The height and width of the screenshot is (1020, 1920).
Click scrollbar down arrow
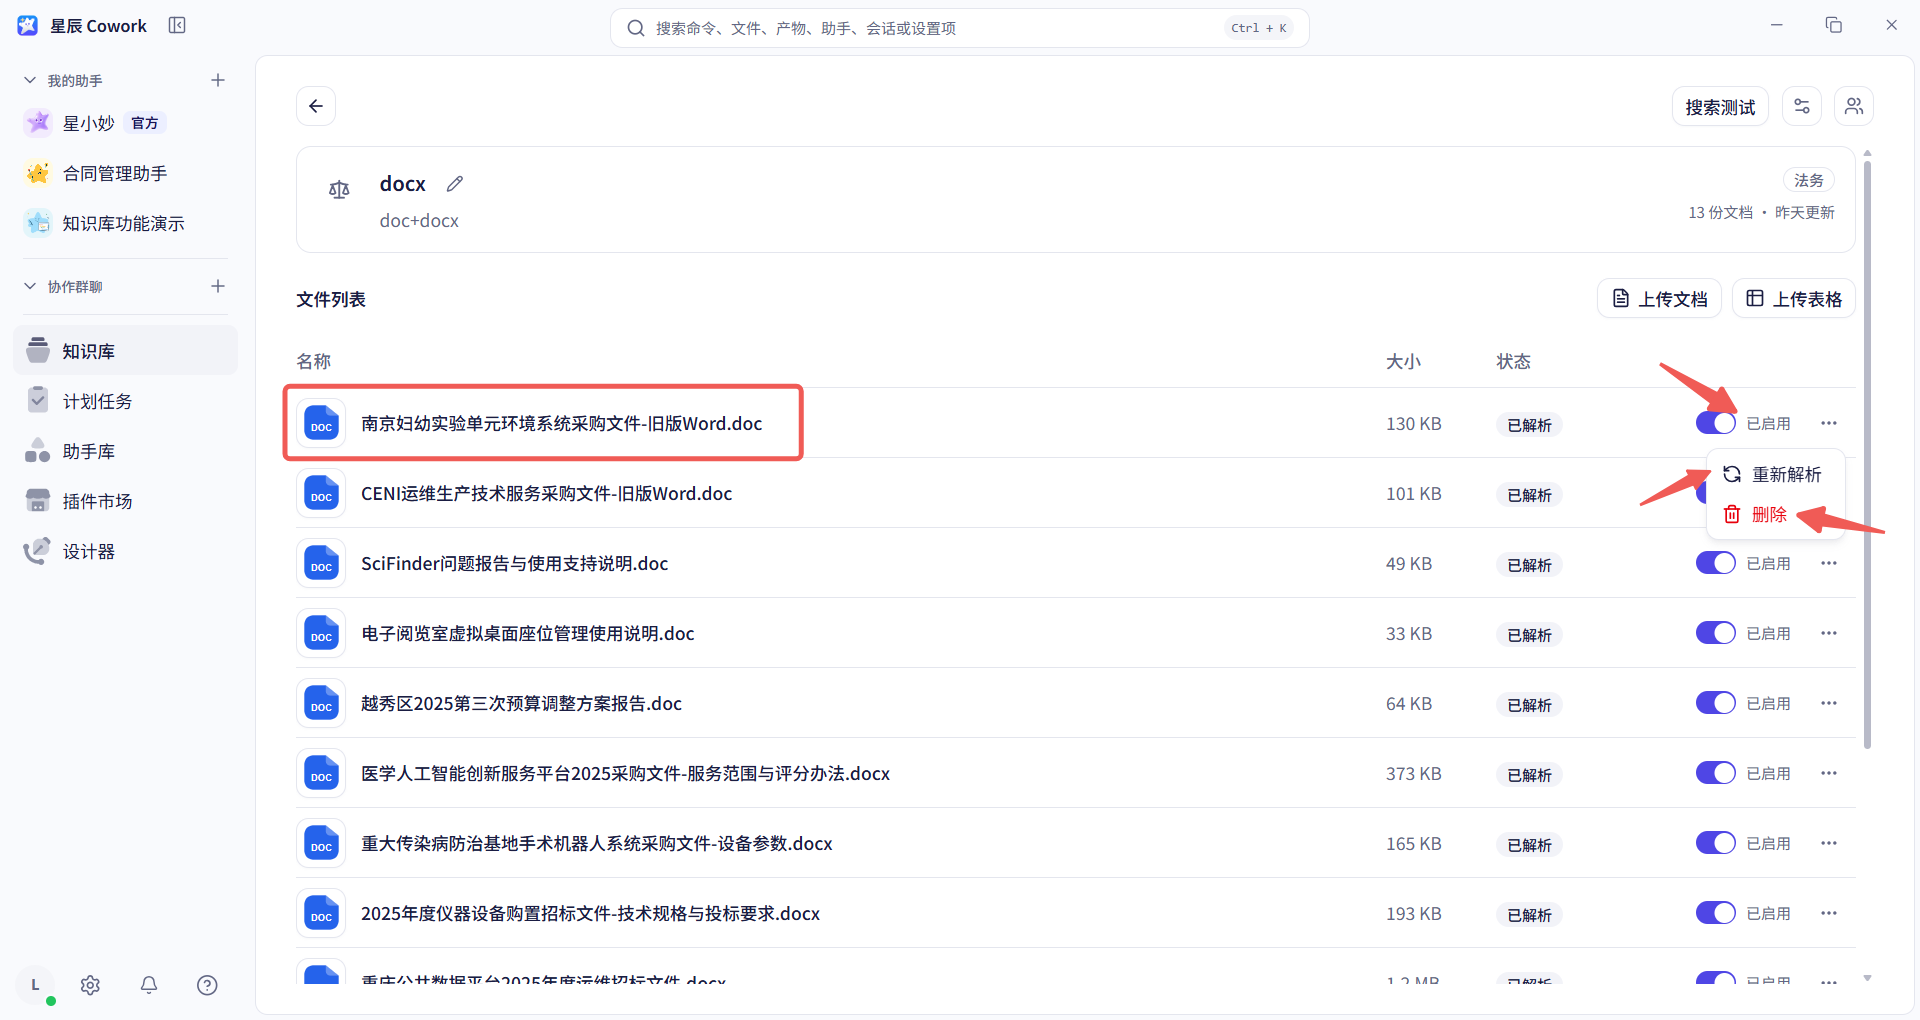coord(1867,978)
